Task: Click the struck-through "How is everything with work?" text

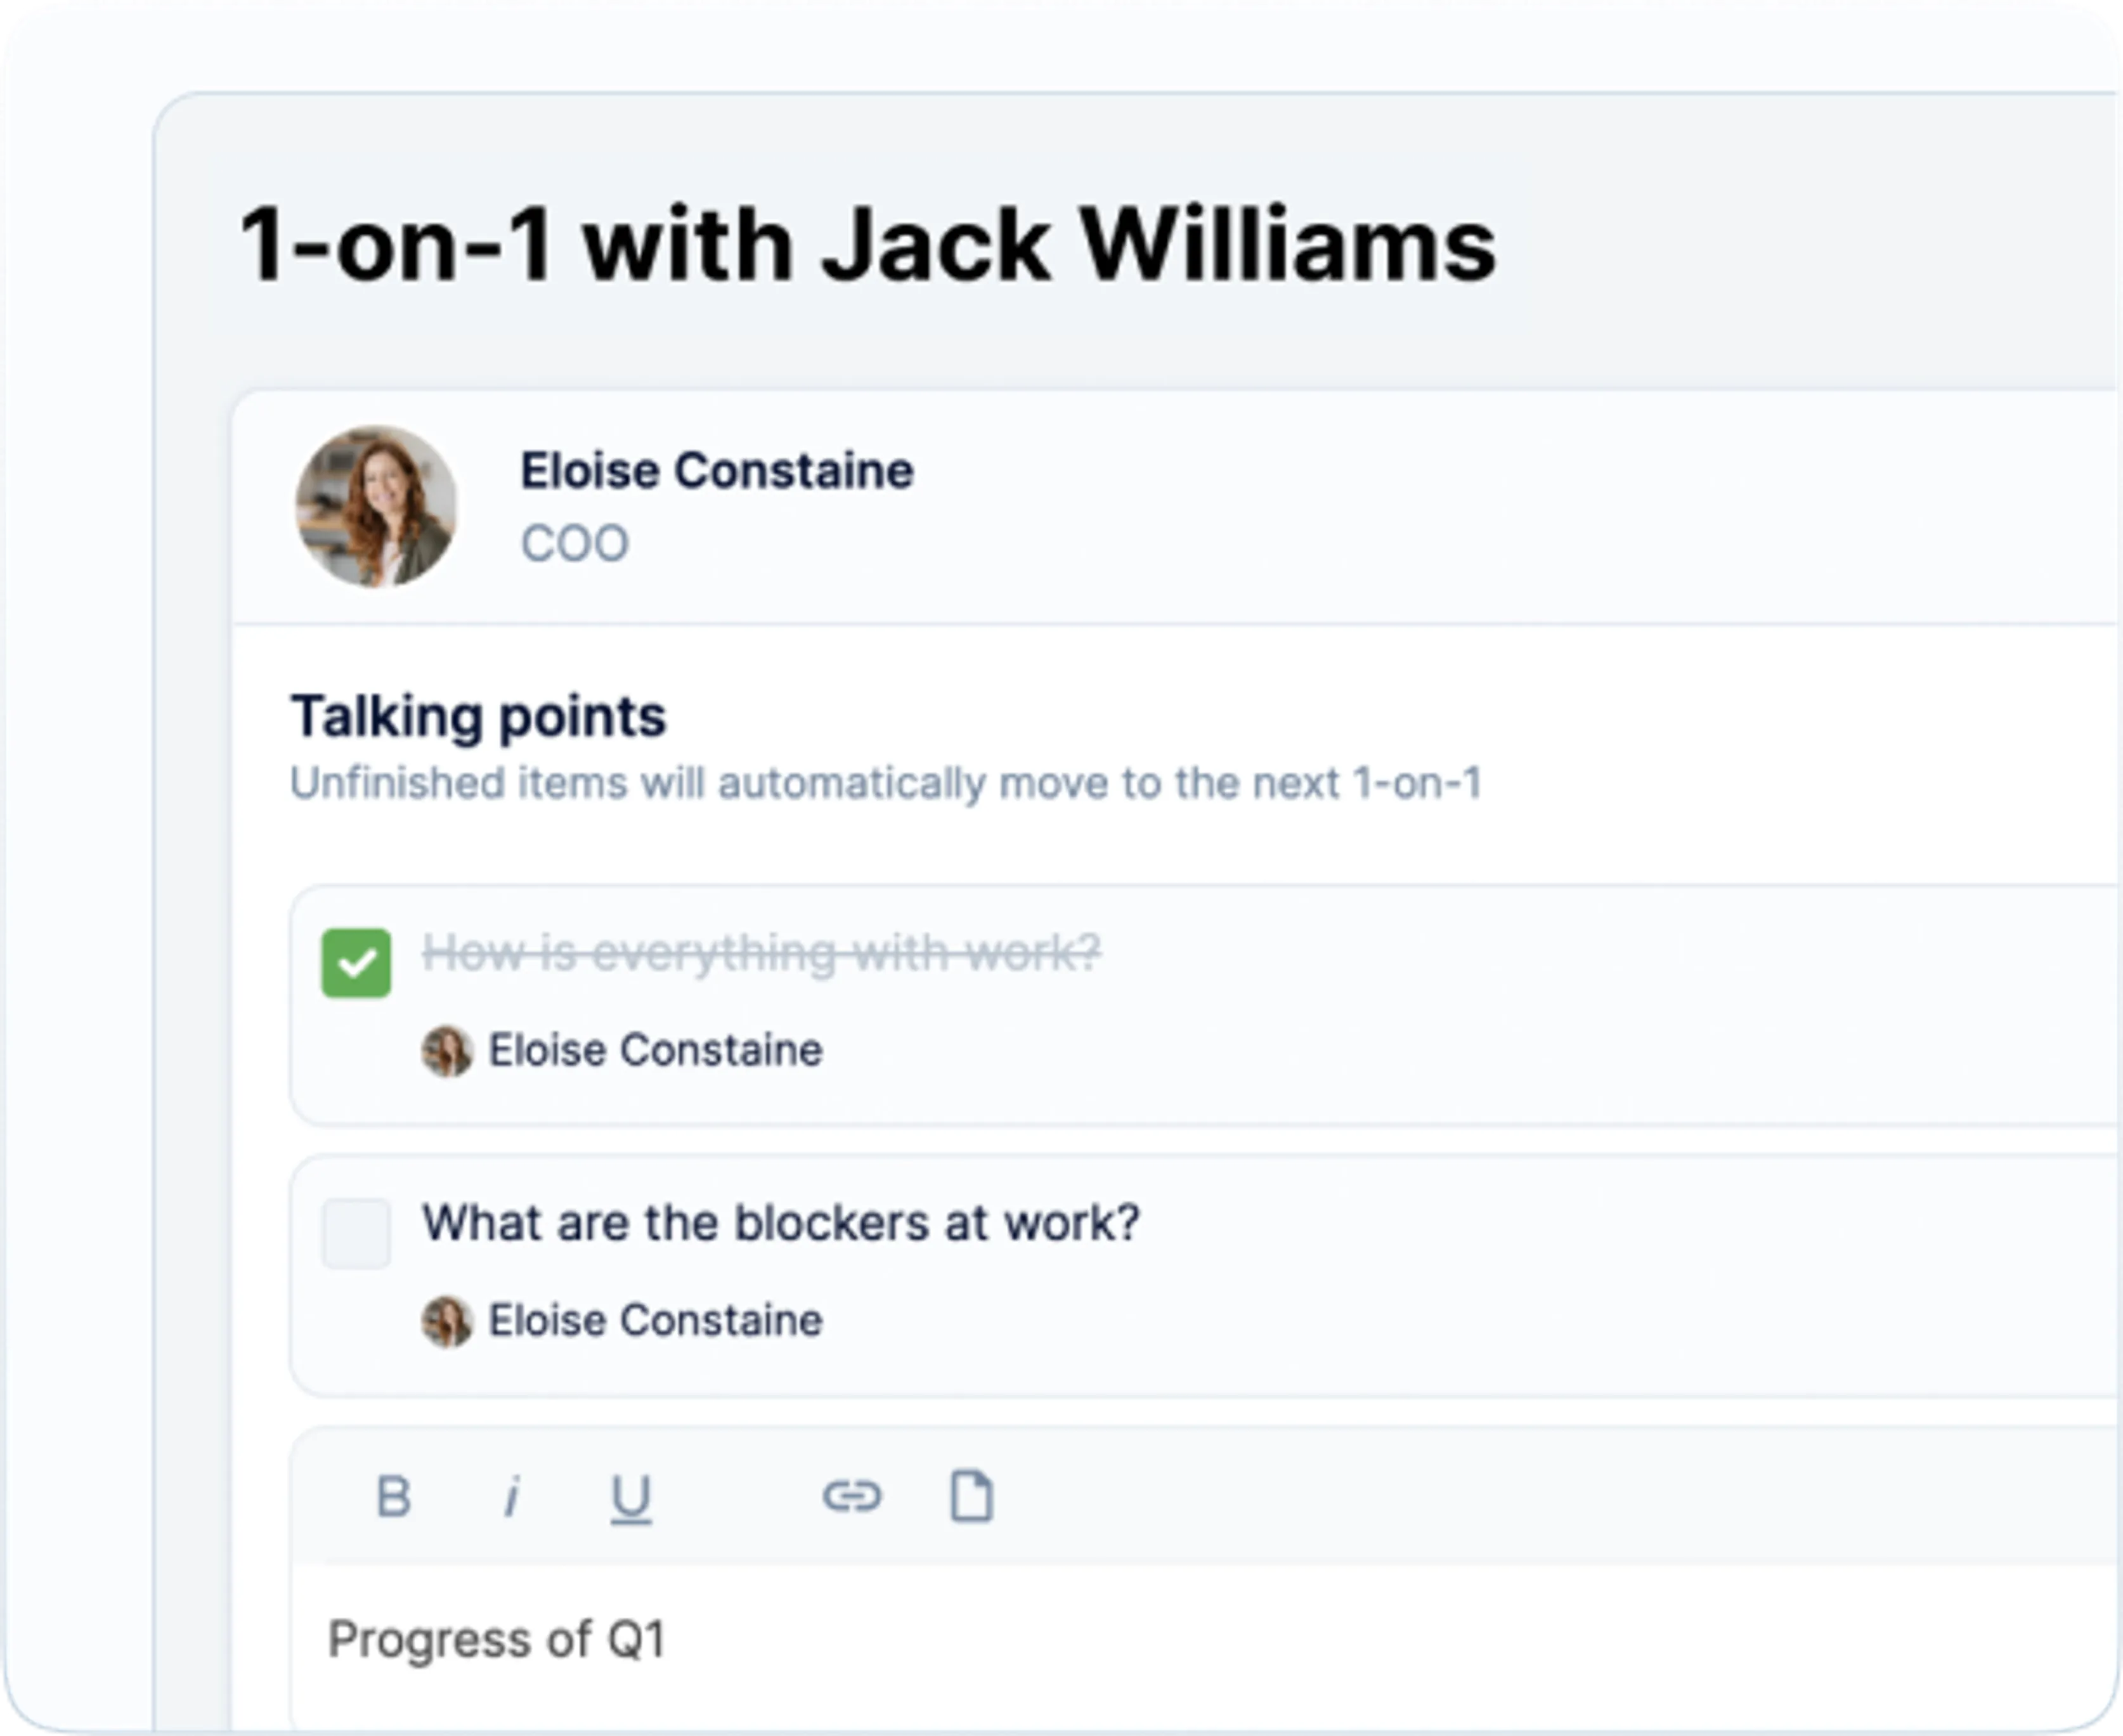Action: click(761, 952)
